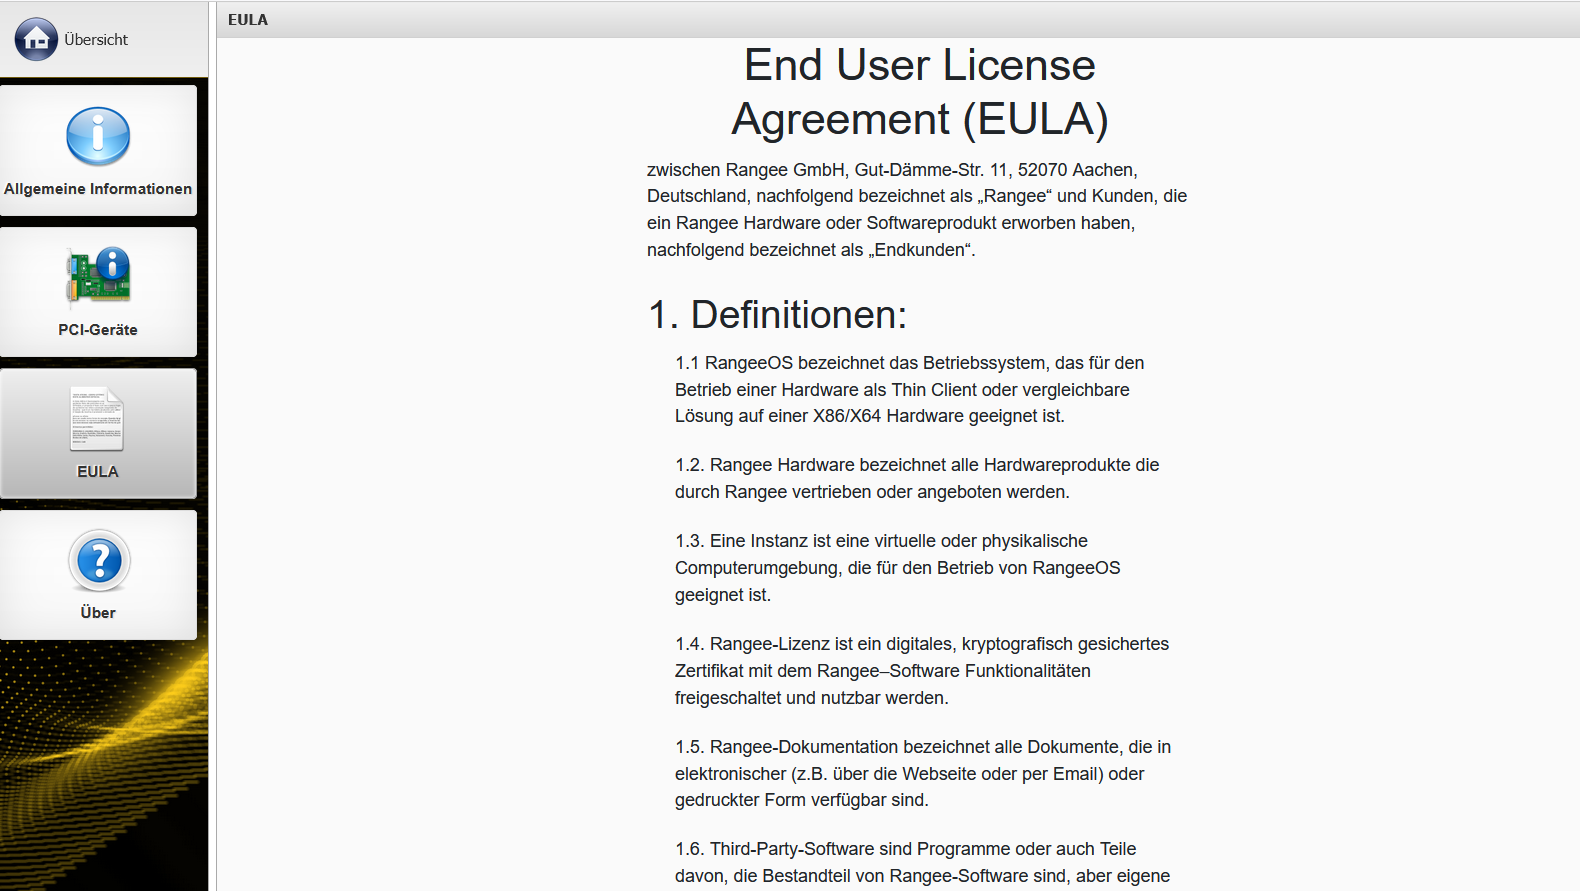Viewport: 1580px width, 891px height.
Task: Click the intro text 'zwischen Rangee GmbH'
Action: point(917,210)
